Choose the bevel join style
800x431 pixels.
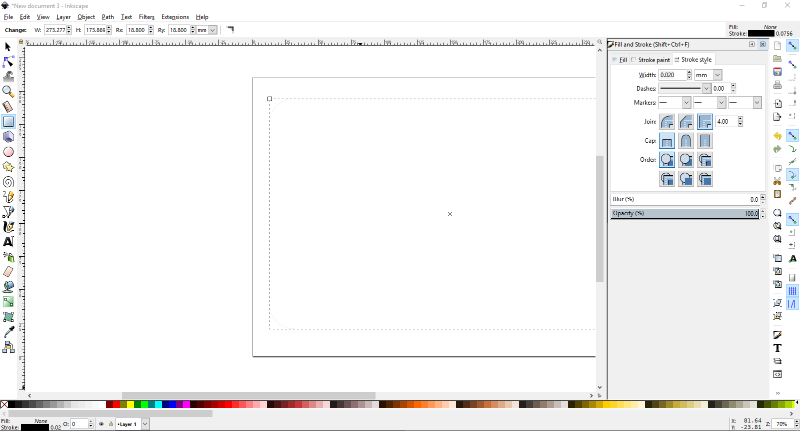(686, 121)
